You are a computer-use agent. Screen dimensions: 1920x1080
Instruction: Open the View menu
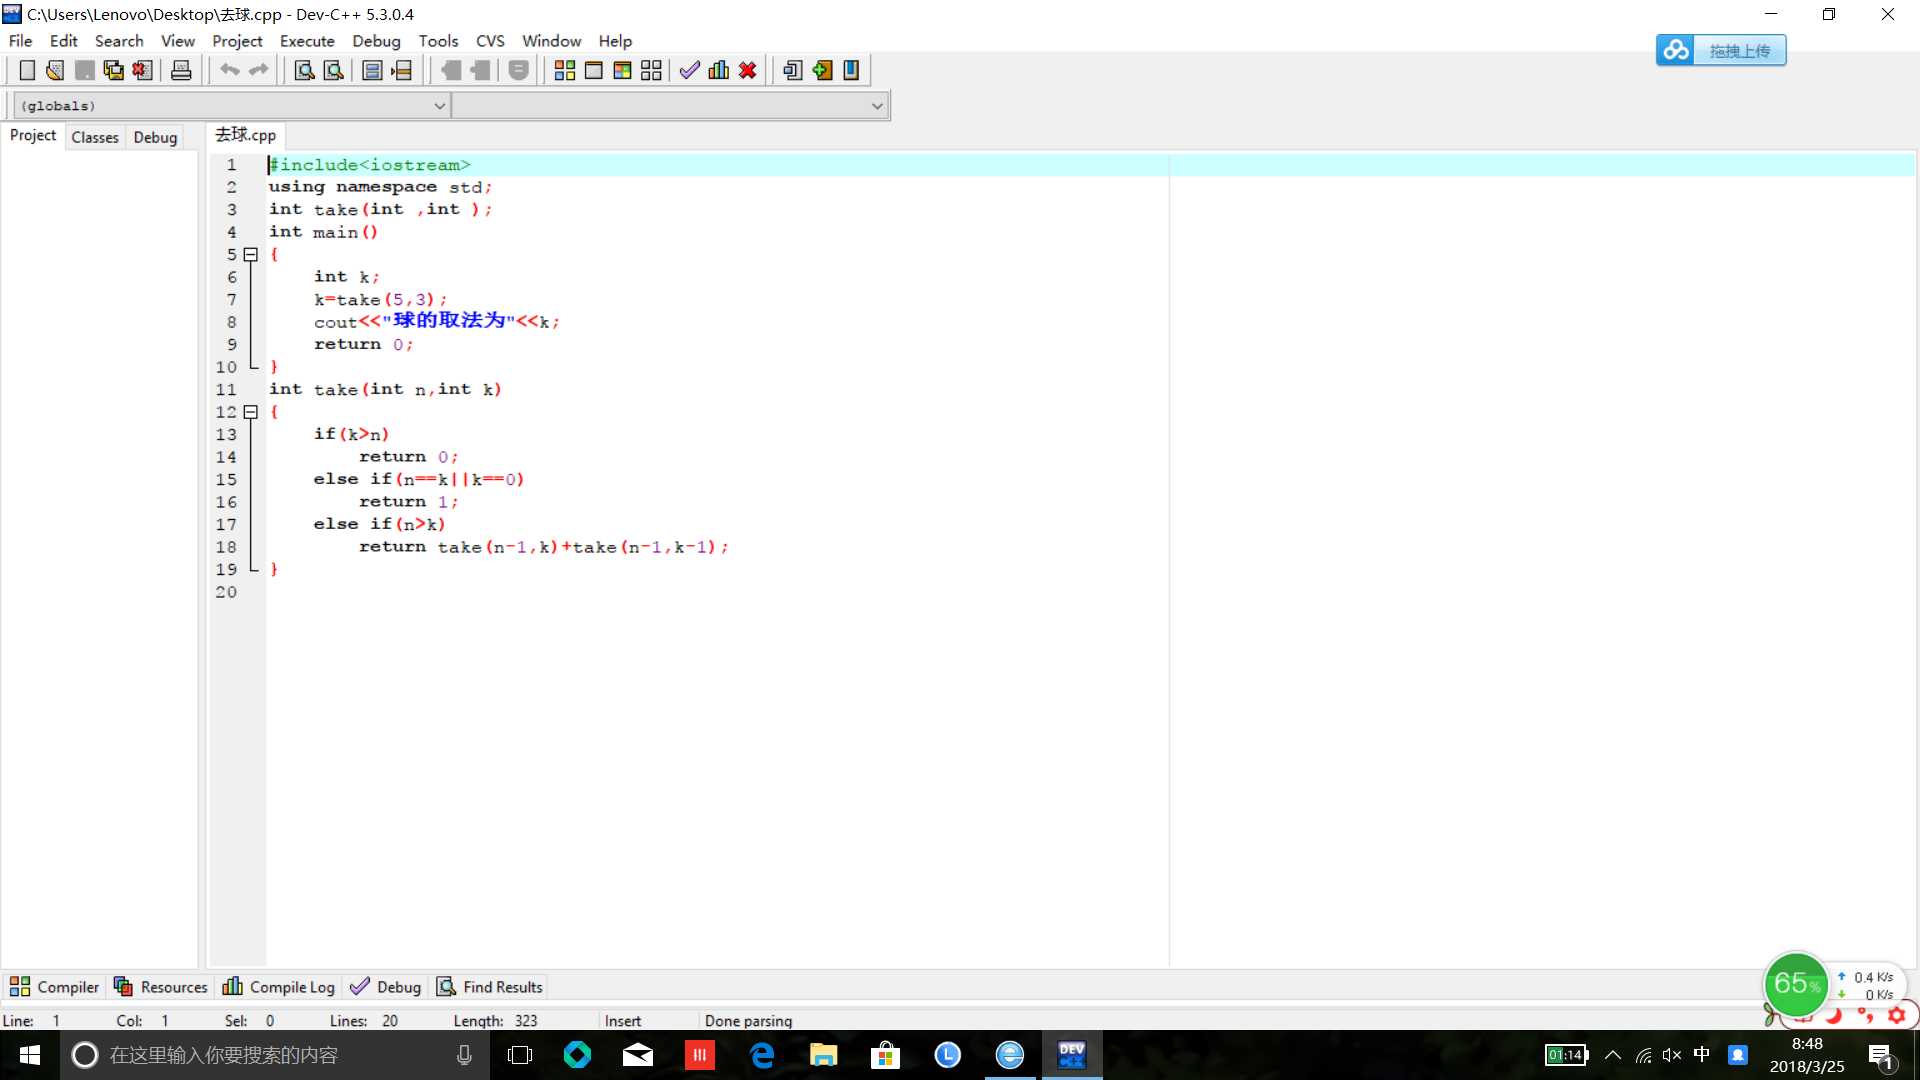(x=178, y=41)
